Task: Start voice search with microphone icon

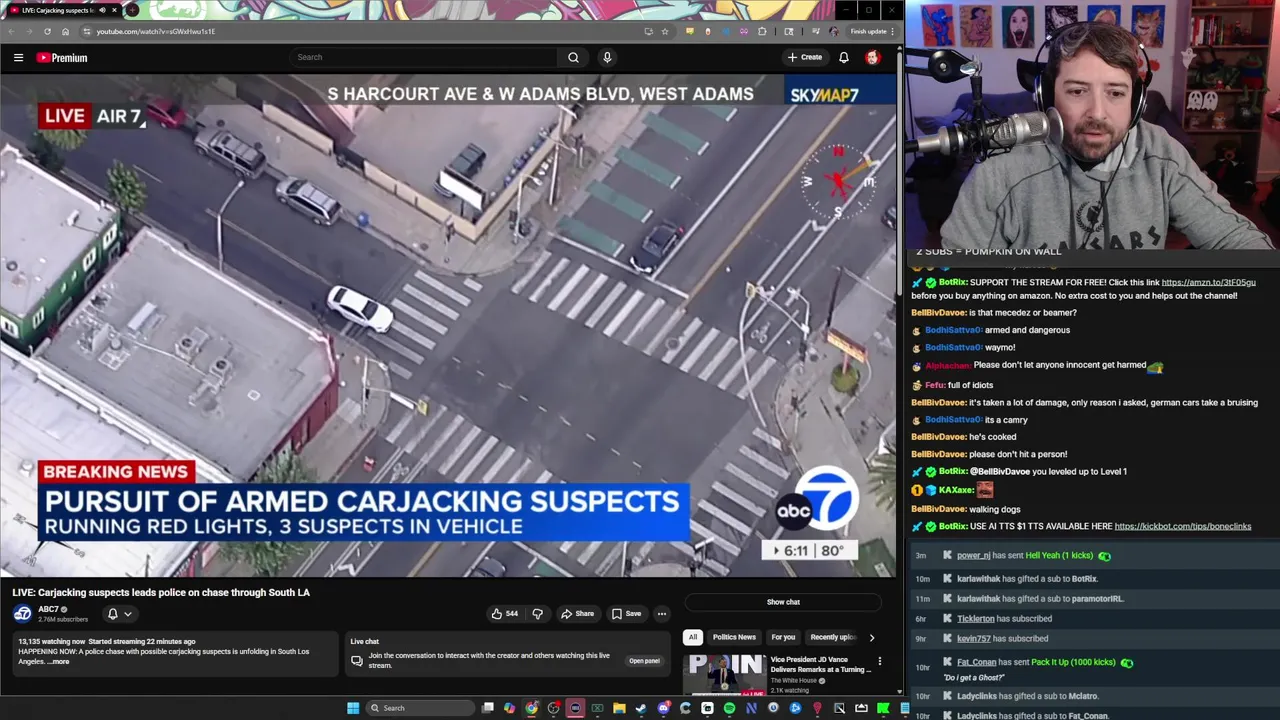Action: [607, 57]
